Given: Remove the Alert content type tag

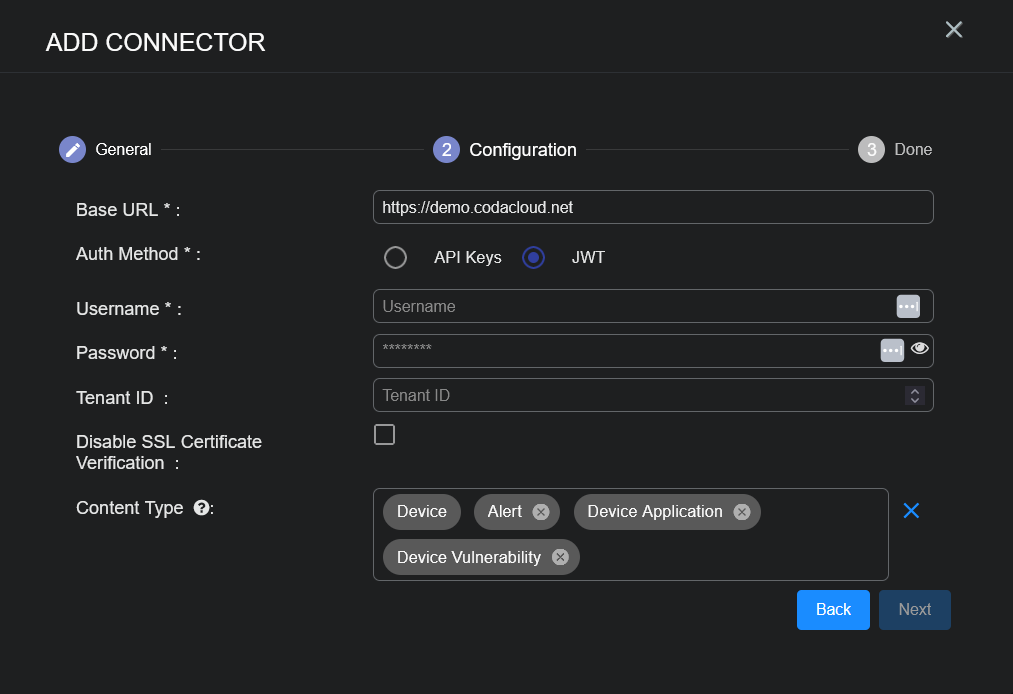Looking at the screenshot, I should click(541, 512).
